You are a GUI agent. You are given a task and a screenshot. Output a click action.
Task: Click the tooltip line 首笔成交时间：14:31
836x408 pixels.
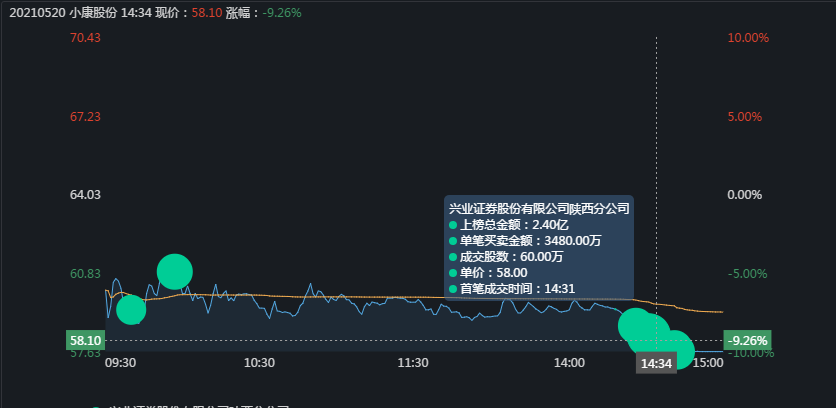click(x=512, y=289)
